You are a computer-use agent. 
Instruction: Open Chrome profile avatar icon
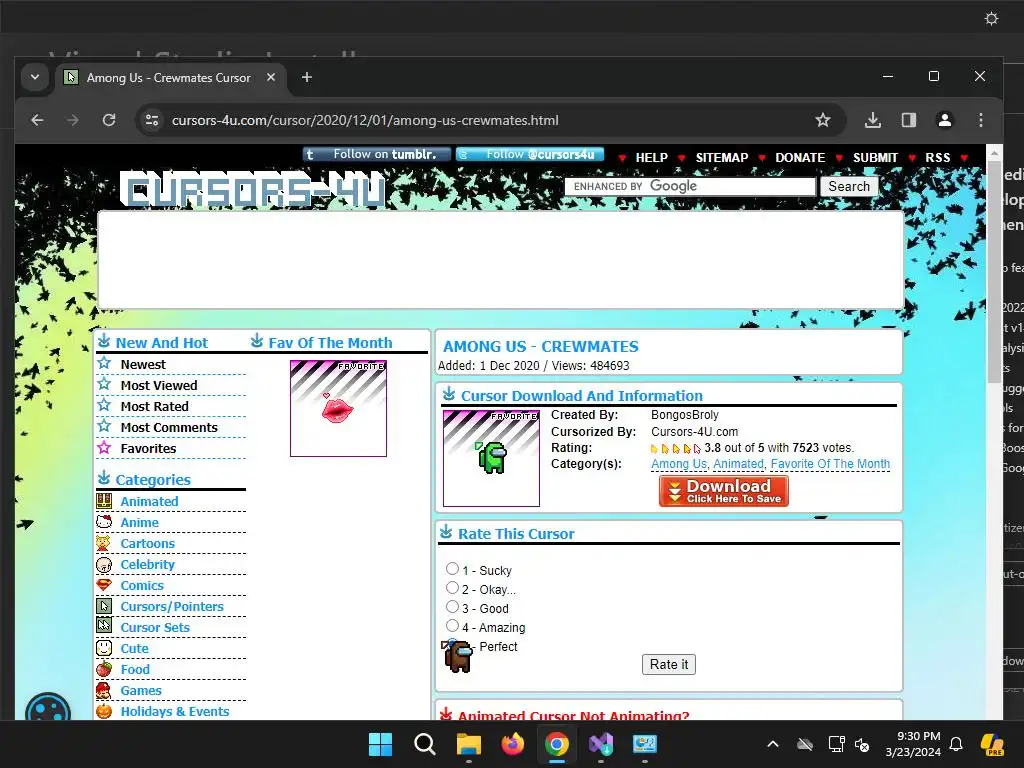[944, 120]
